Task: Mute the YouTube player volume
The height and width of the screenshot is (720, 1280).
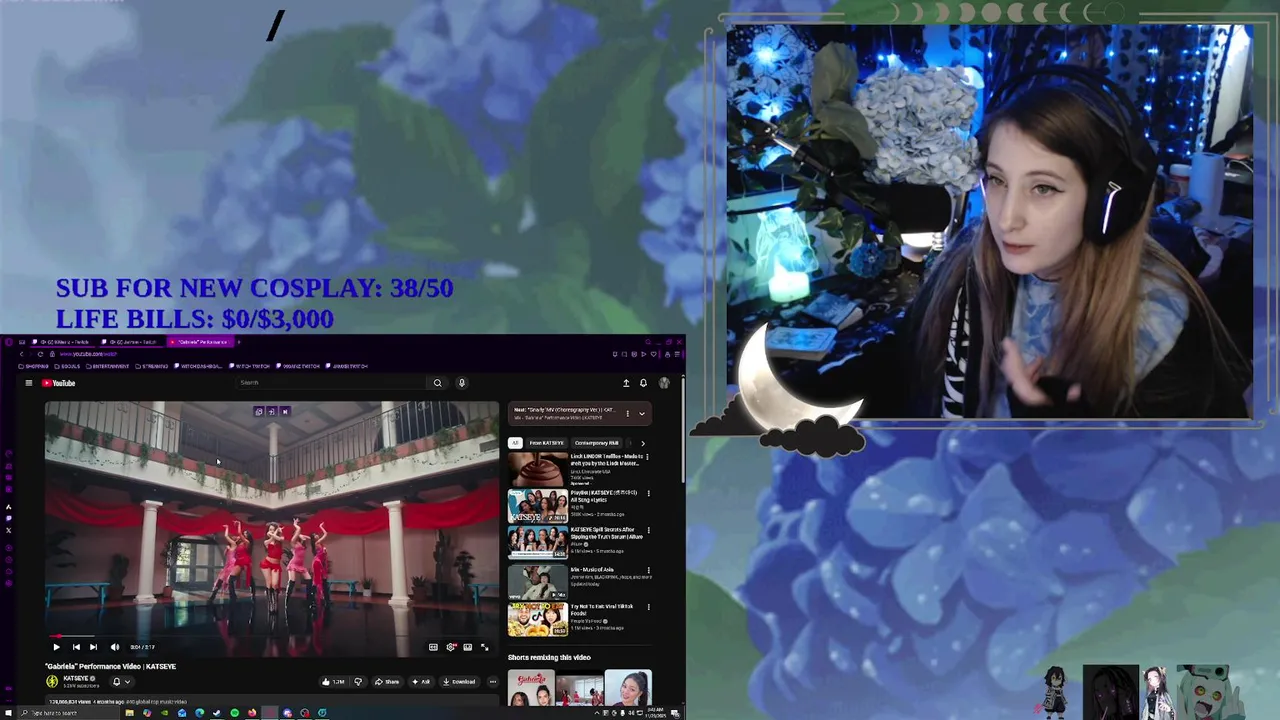Action: pyautogui.click(x=115, y=647)
